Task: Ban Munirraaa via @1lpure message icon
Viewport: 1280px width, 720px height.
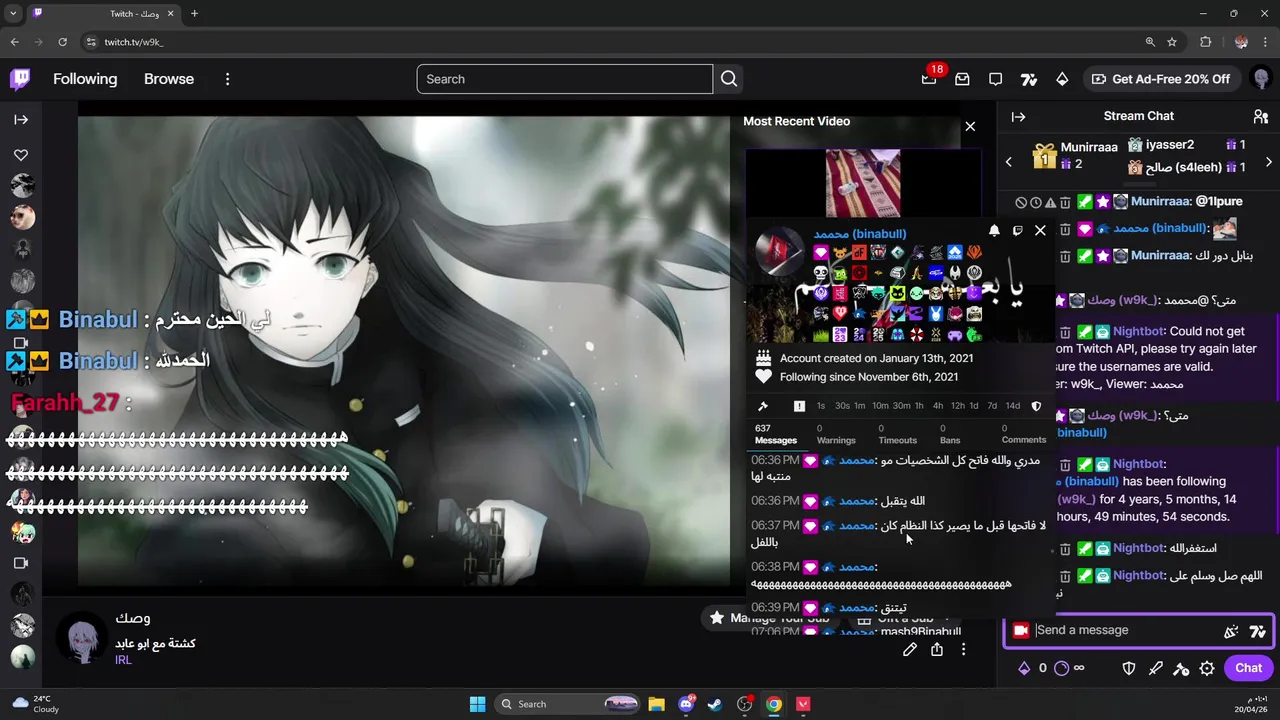Action: pyautogui.click(x=1021, y=202)
